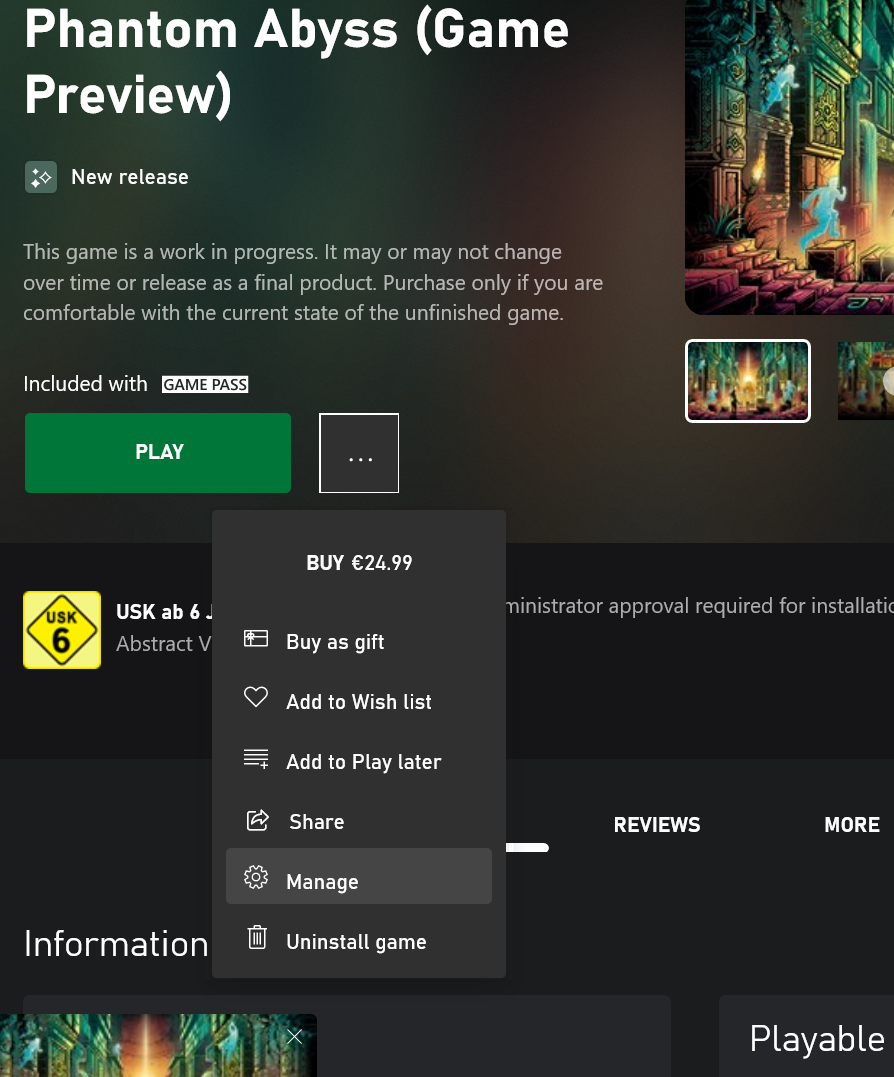Click the USK 6 rating badge
894x1077 pixels.
62,630
